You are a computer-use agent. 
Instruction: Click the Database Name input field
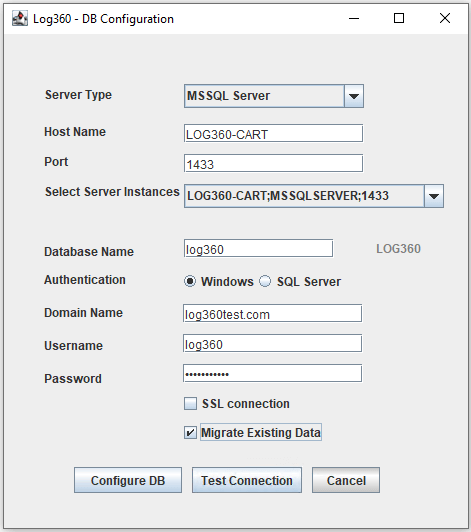tap(258, 248)
